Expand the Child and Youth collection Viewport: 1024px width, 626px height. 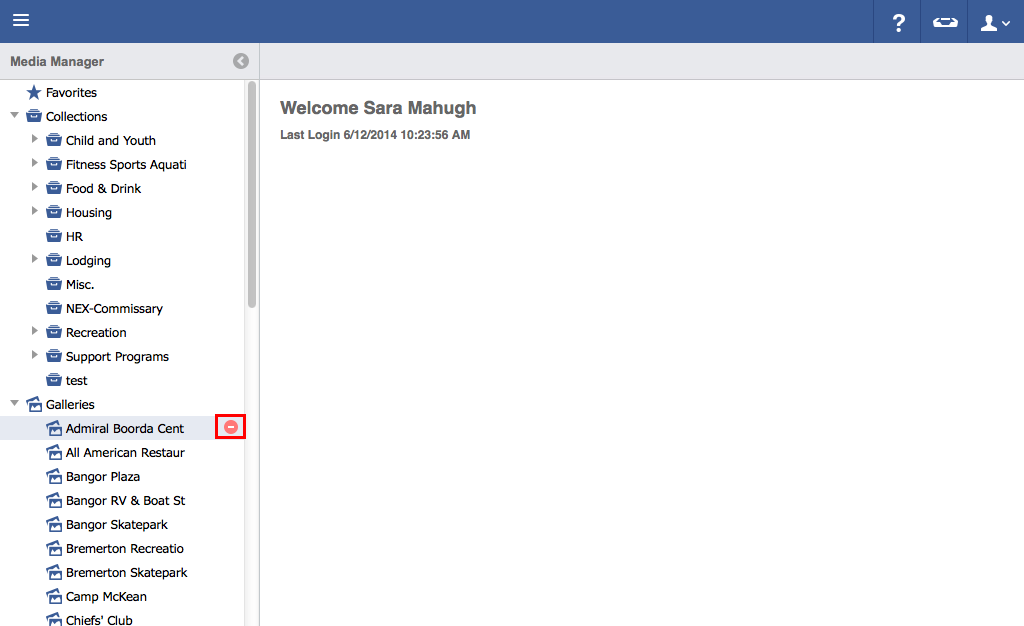pos(35,139)
